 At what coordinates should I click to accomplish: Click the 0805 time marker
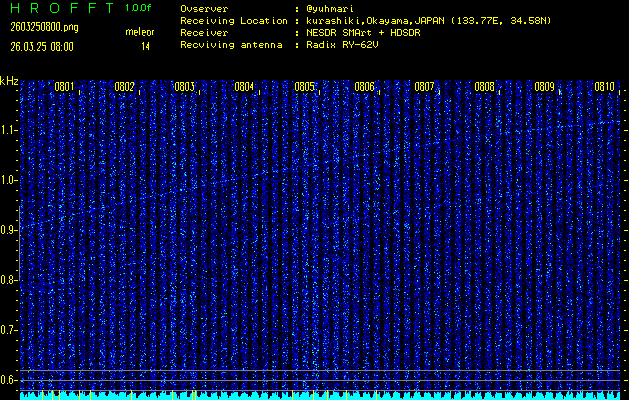(304, 87)
